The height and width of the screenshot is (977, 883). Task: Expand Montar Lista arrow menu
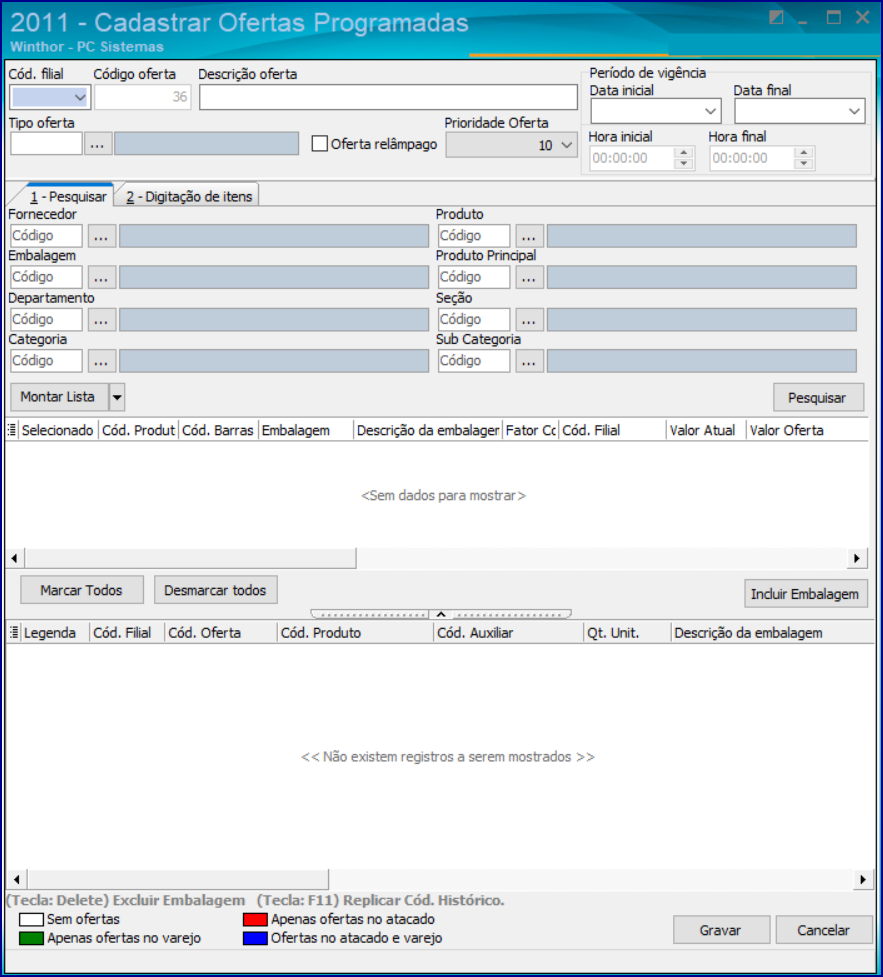tap(117, 397)
